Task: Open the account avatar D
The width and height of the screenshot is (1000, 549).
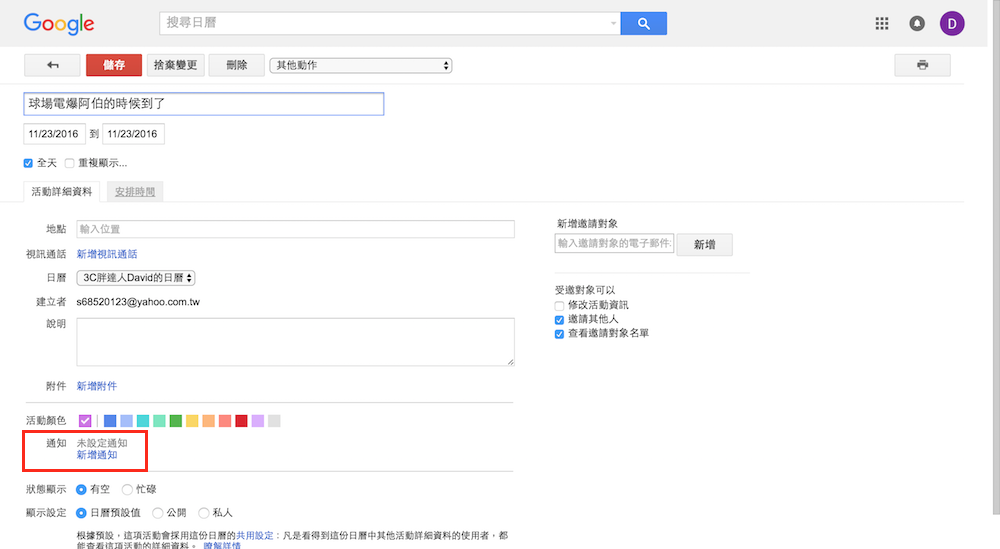Action: (x=952, y=24)
